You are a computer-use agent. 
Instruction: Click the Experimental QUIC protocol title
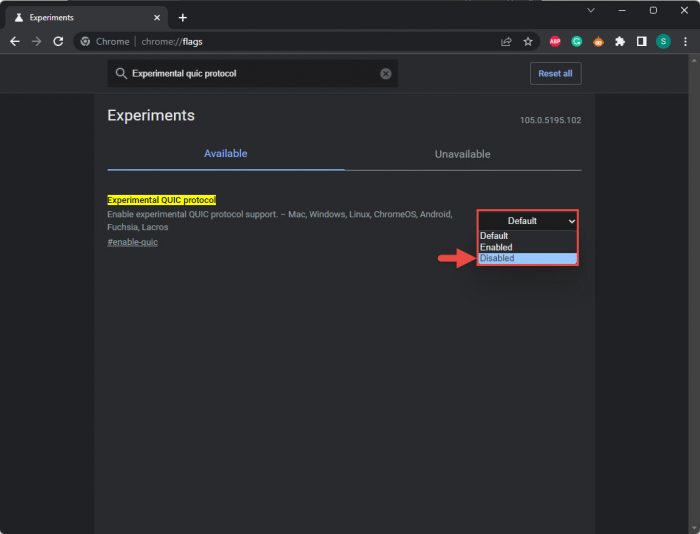point(162,200)
